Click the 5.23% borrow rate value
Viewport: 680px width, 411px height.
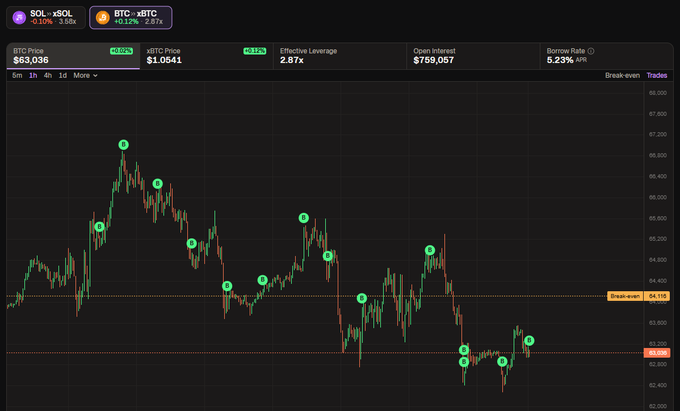tap(560, 60)
